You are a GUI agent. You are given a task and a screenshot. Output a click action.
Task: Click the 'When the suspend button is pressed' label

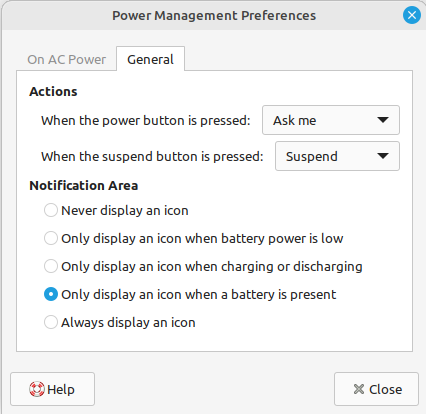point(152,157)
